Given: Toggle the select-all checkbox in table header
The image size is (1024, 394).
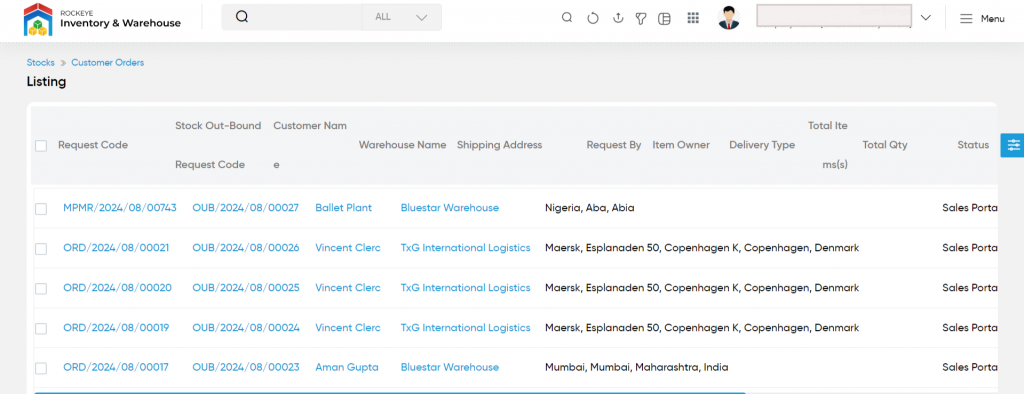Looking at the screenshot, I should [x=41, y=146].
